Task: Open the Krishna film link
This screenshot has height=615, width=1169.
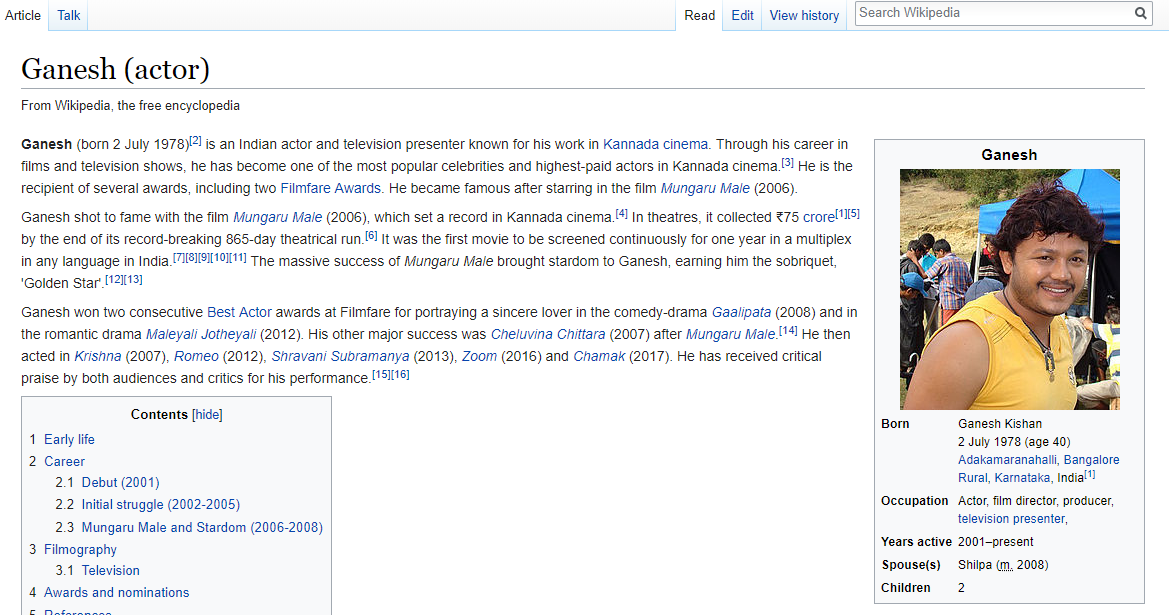Action: tap(98, 356)
